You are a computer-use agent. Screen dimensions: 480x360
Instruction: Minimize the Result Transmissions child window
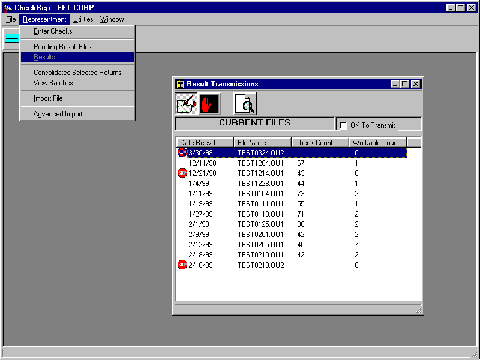point(395,84)
